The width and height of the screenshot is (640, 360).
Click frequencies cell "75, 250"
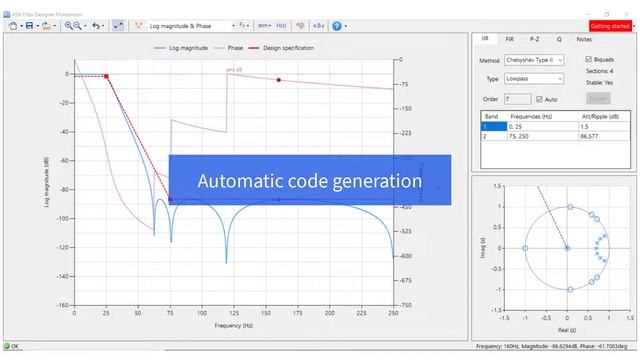point(542,136)
